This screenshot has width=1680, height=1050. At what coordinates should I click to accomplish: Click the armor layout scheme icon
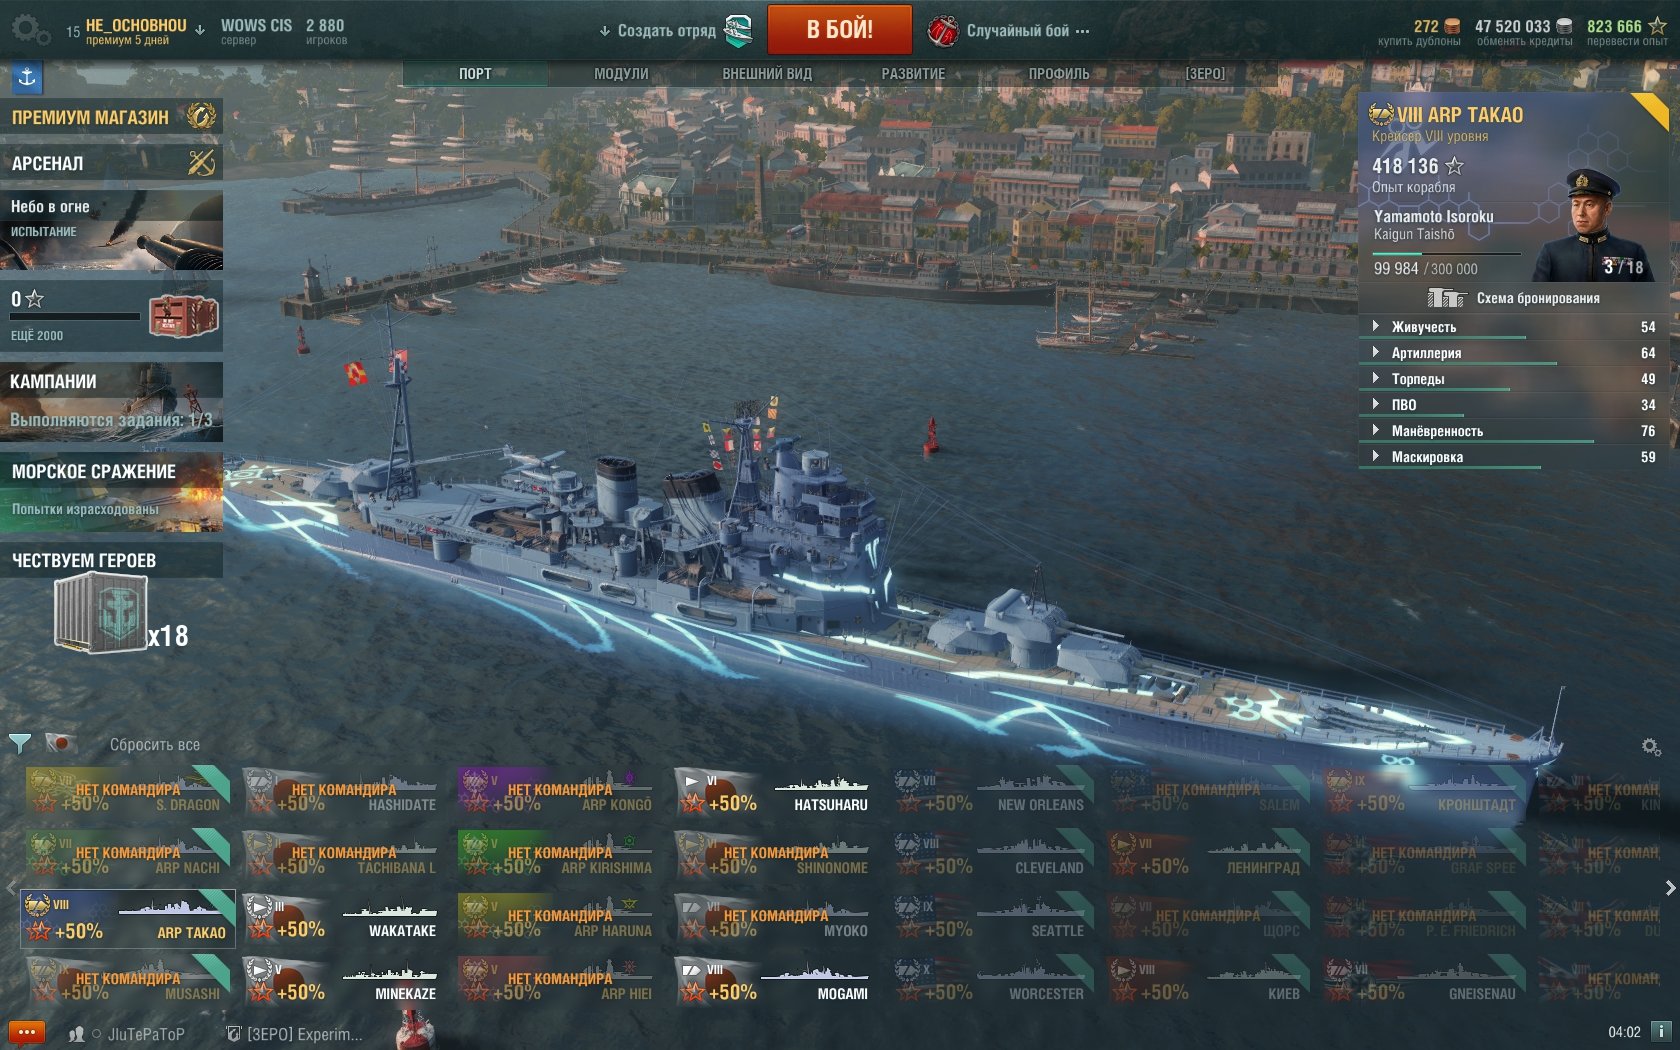click(x=1446, y=298)
